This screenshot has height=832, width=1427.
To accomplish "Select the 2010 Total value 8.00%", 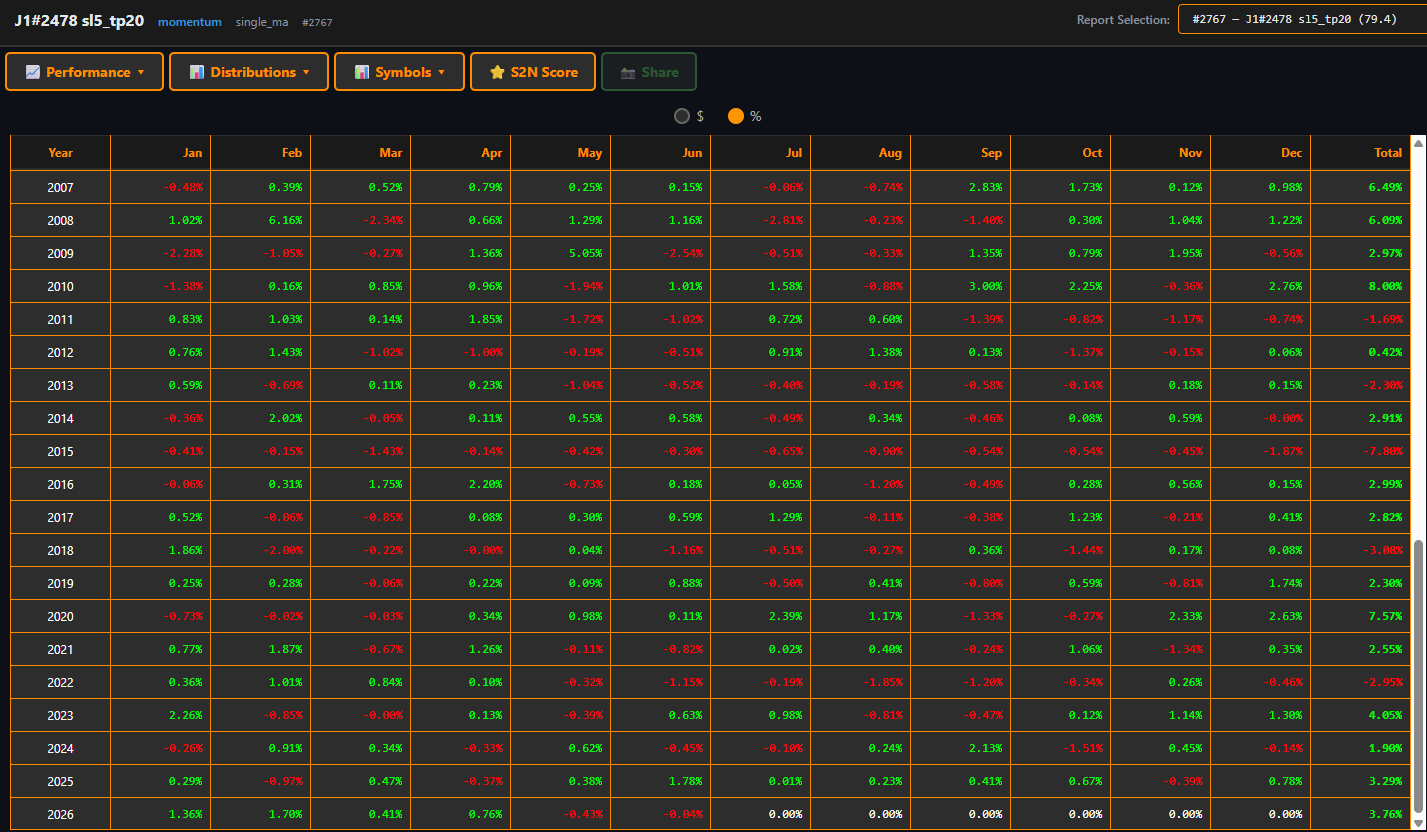I will [1385, 286].
